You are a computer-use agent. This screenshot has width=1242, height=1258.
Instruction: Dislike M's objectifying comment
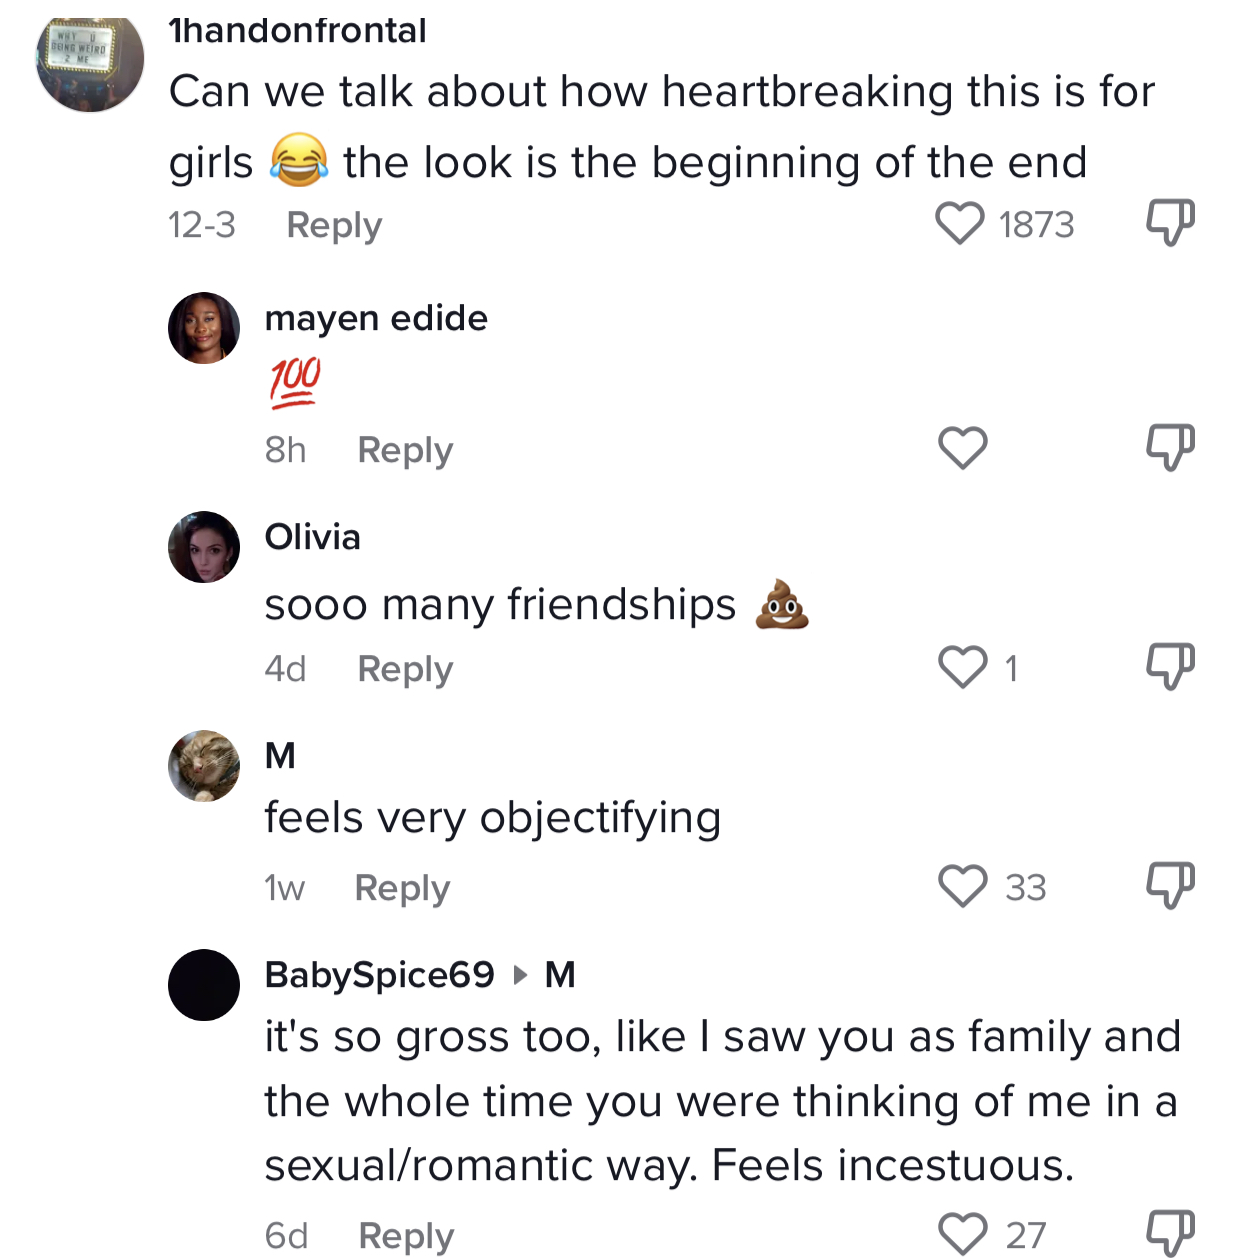pos(1170,885)
